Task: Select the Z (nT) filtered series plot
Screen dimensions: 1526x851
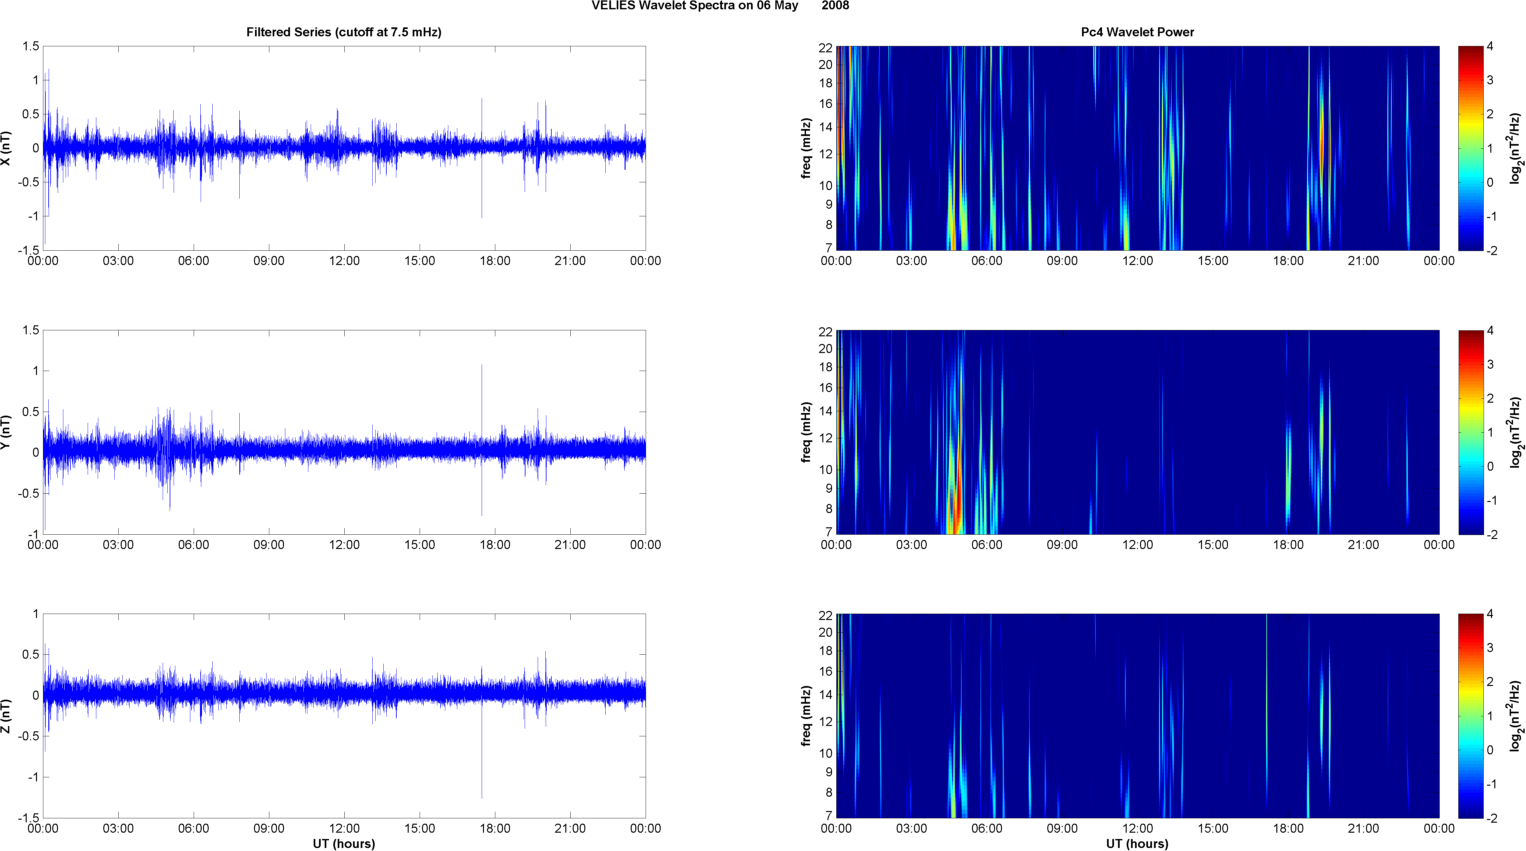Action: (x=344, y=716)
